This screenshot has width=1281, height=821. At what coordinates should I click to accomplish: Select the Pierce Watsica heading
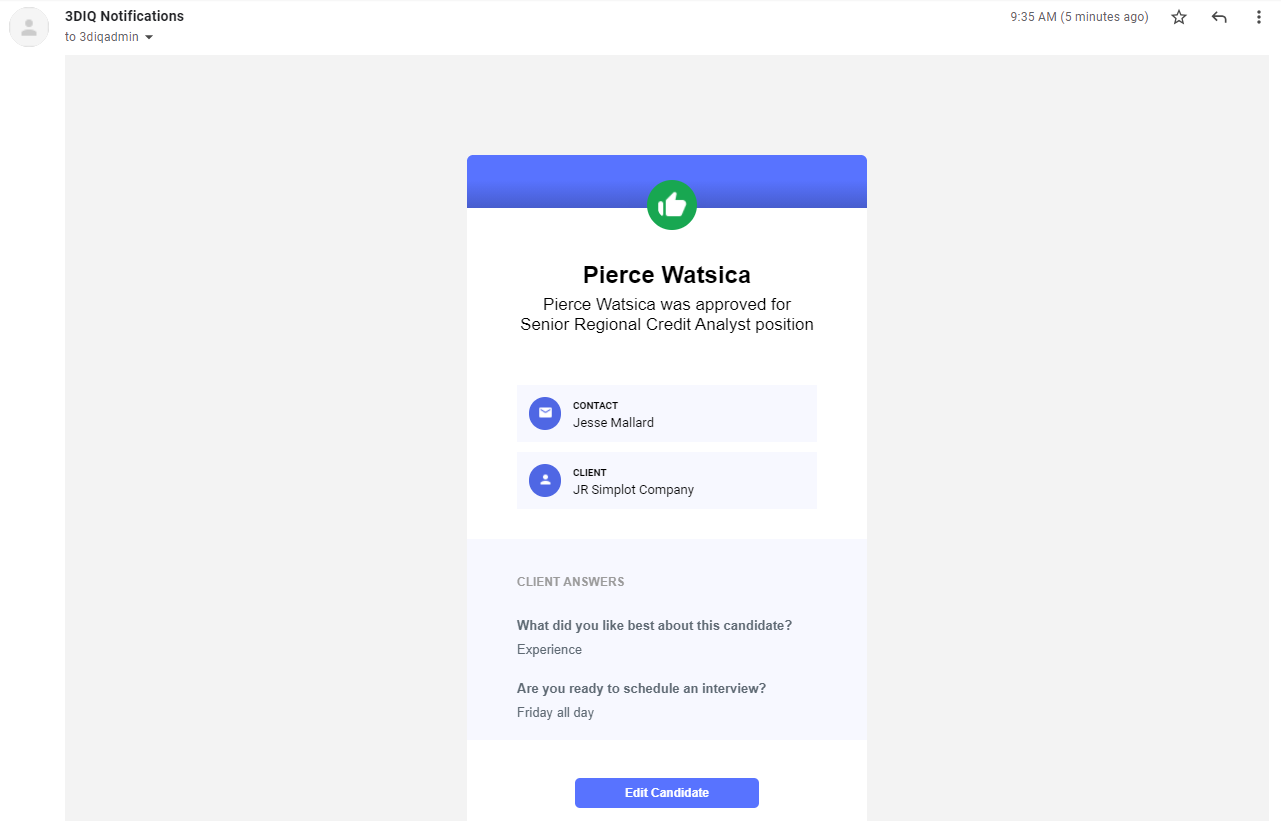coord(667,274)
